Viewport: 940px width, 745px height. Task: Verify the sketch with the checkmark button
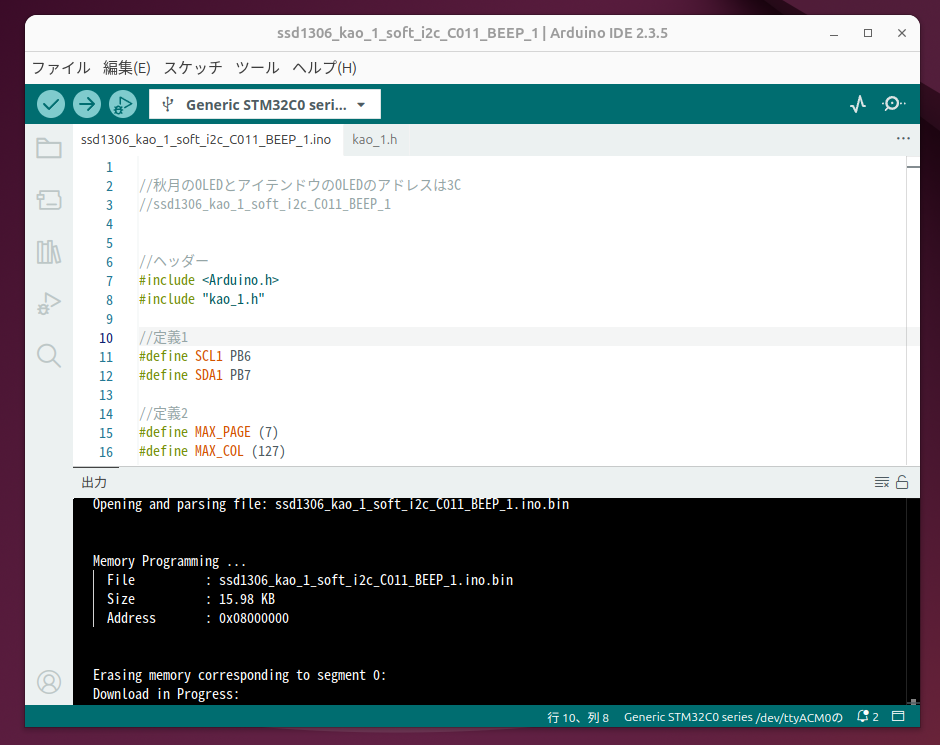click(50, 104)
